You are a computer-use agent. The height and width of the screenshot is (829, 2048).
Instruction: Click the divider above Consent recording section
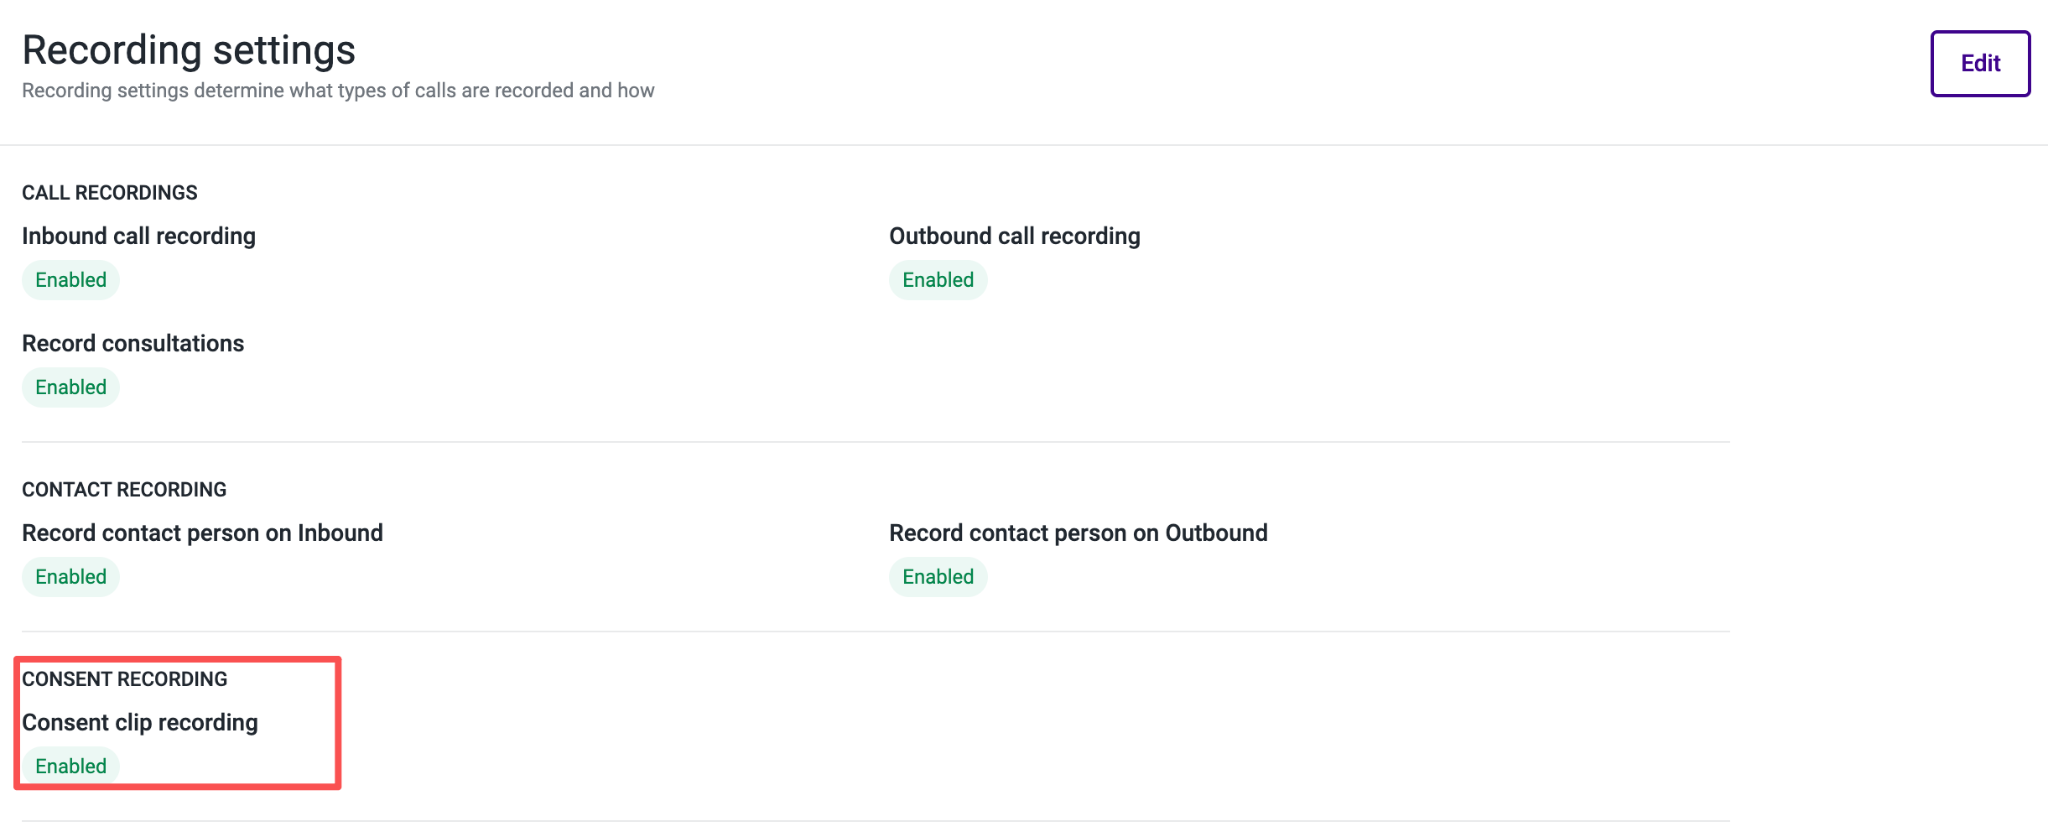pyautogui.click(x=876, y=631)
